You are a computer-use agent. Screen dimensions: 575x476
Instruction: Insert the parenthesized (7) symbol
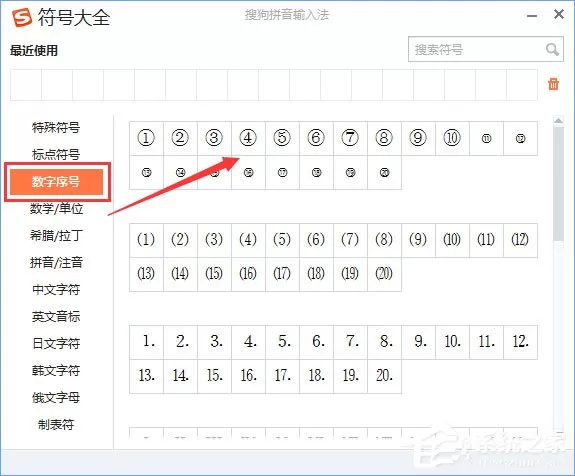point(350,240)
